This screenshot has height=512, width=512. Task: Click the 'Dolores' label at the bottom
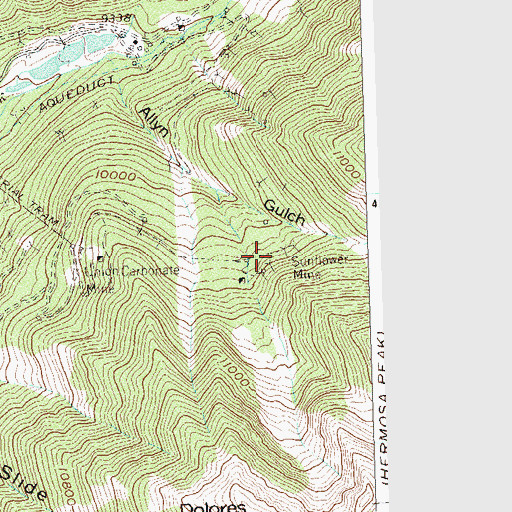click(x=213, y=507)
